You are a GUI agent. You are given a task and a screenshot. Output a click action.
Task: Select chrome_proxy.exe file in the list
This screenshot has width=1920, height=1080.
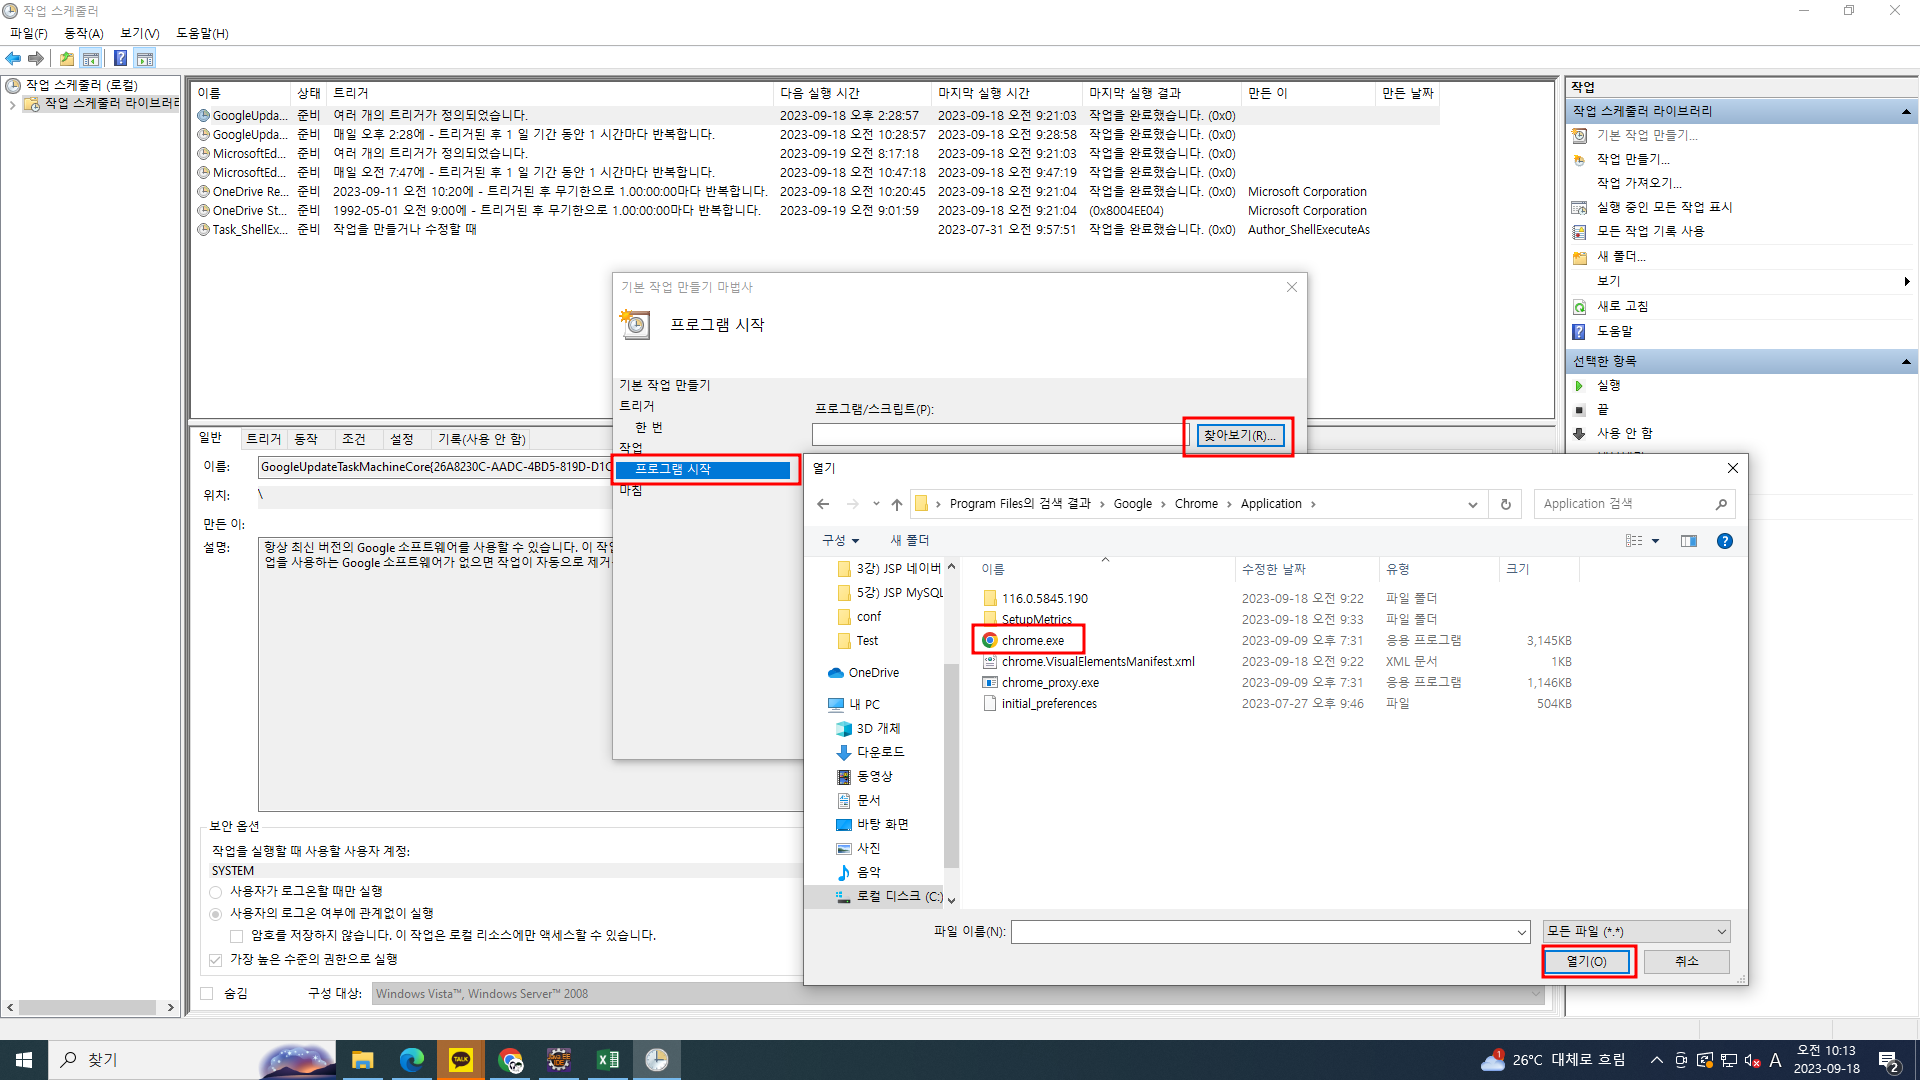pyautogui.click(x=1050, y=683)
